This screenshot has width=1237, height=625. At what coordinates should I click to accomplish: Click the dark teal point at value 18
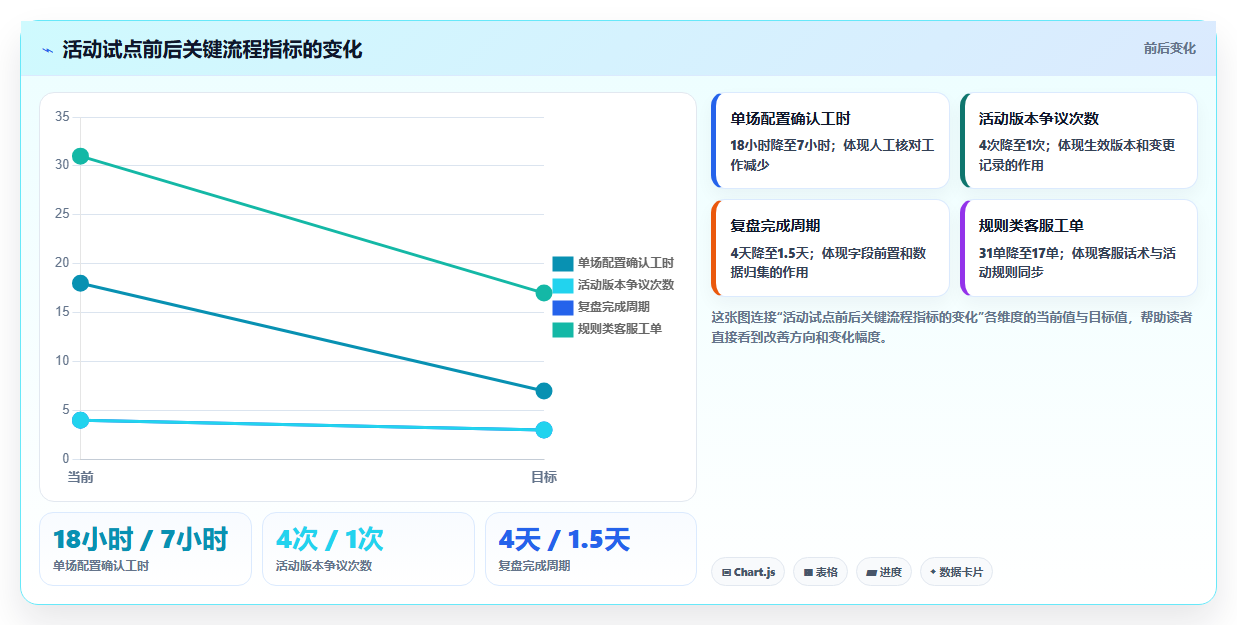click(x=81, y=283)
